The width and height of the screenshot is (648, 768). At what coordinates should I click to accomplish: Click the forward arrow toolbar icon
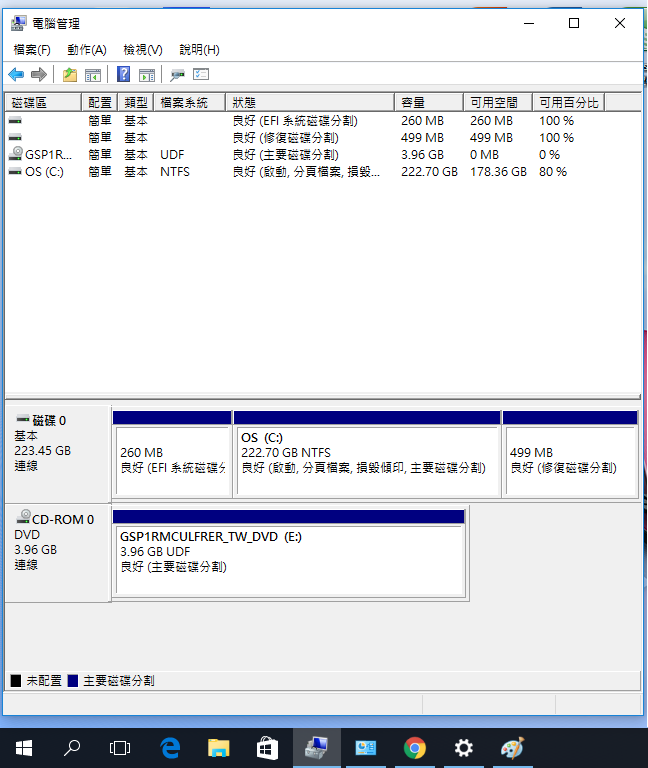tap(39, 74)
